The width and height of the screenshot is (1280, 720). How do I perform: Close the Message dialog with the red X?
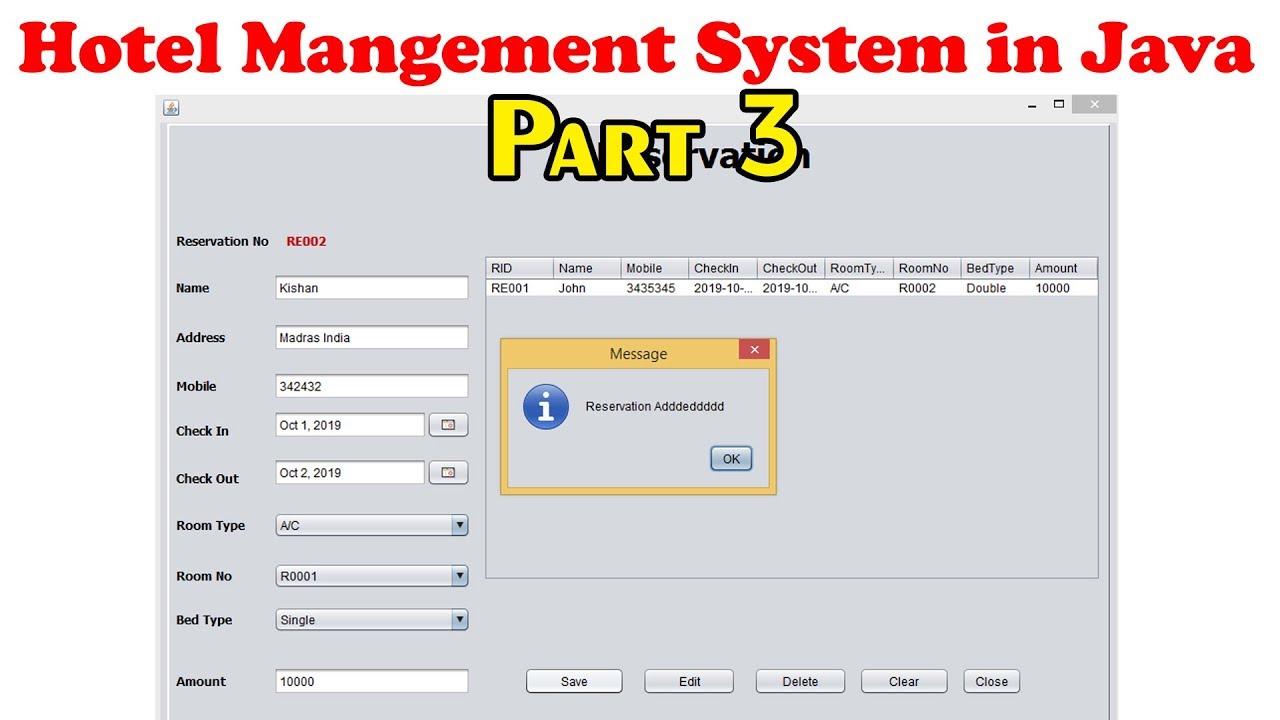(x=754, y=350)
